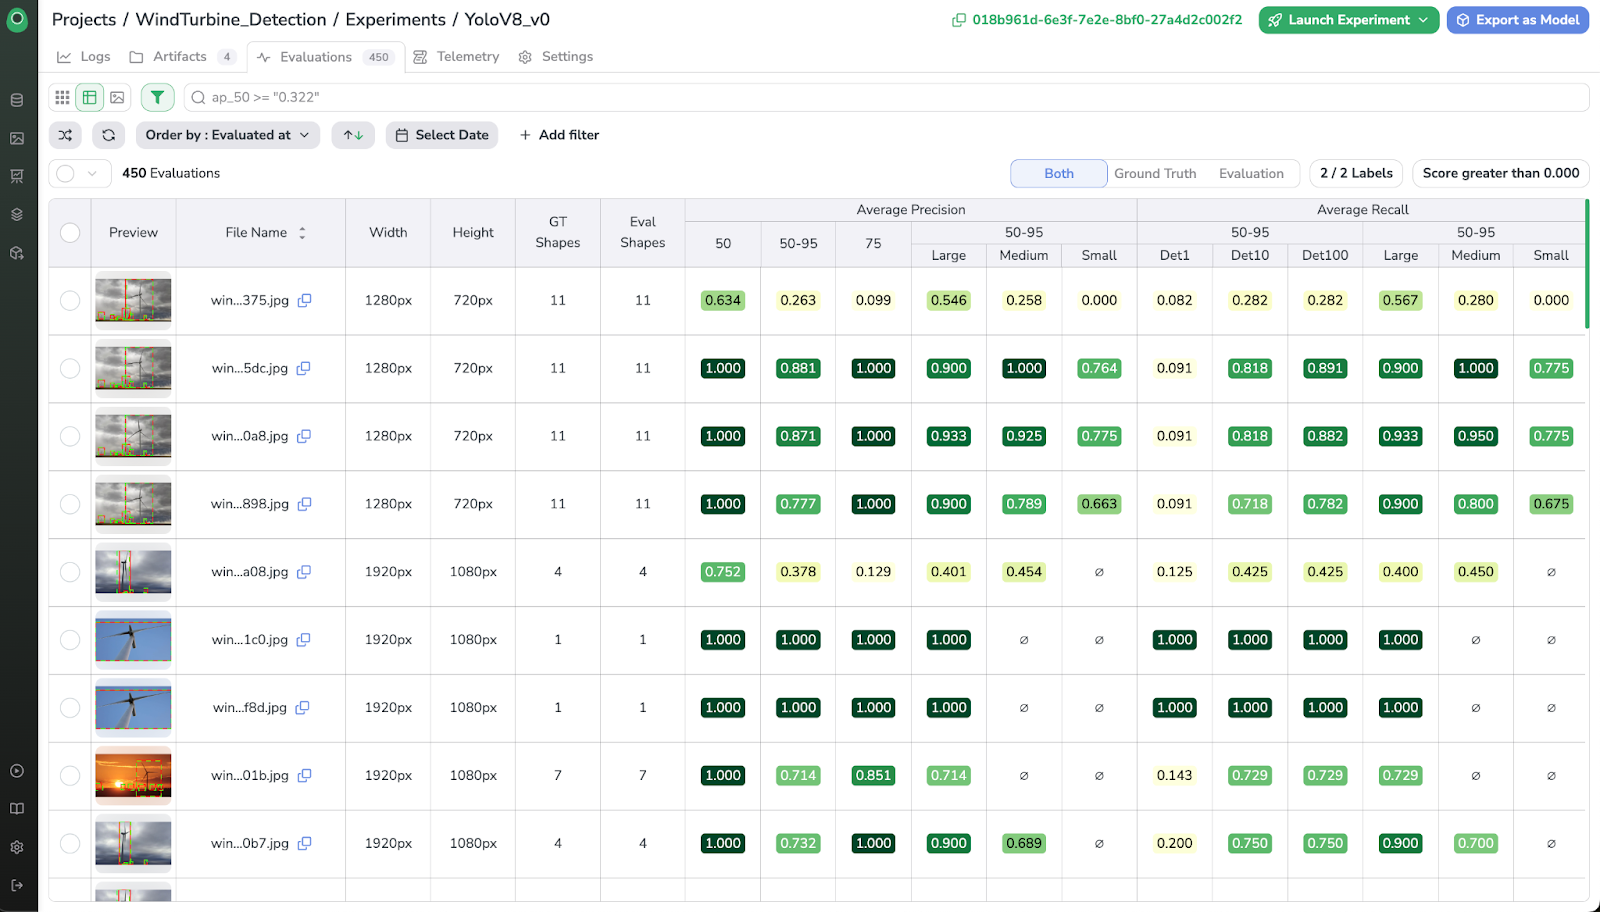Click the 0.634 AP 50 score badge

tap(723, 300)
